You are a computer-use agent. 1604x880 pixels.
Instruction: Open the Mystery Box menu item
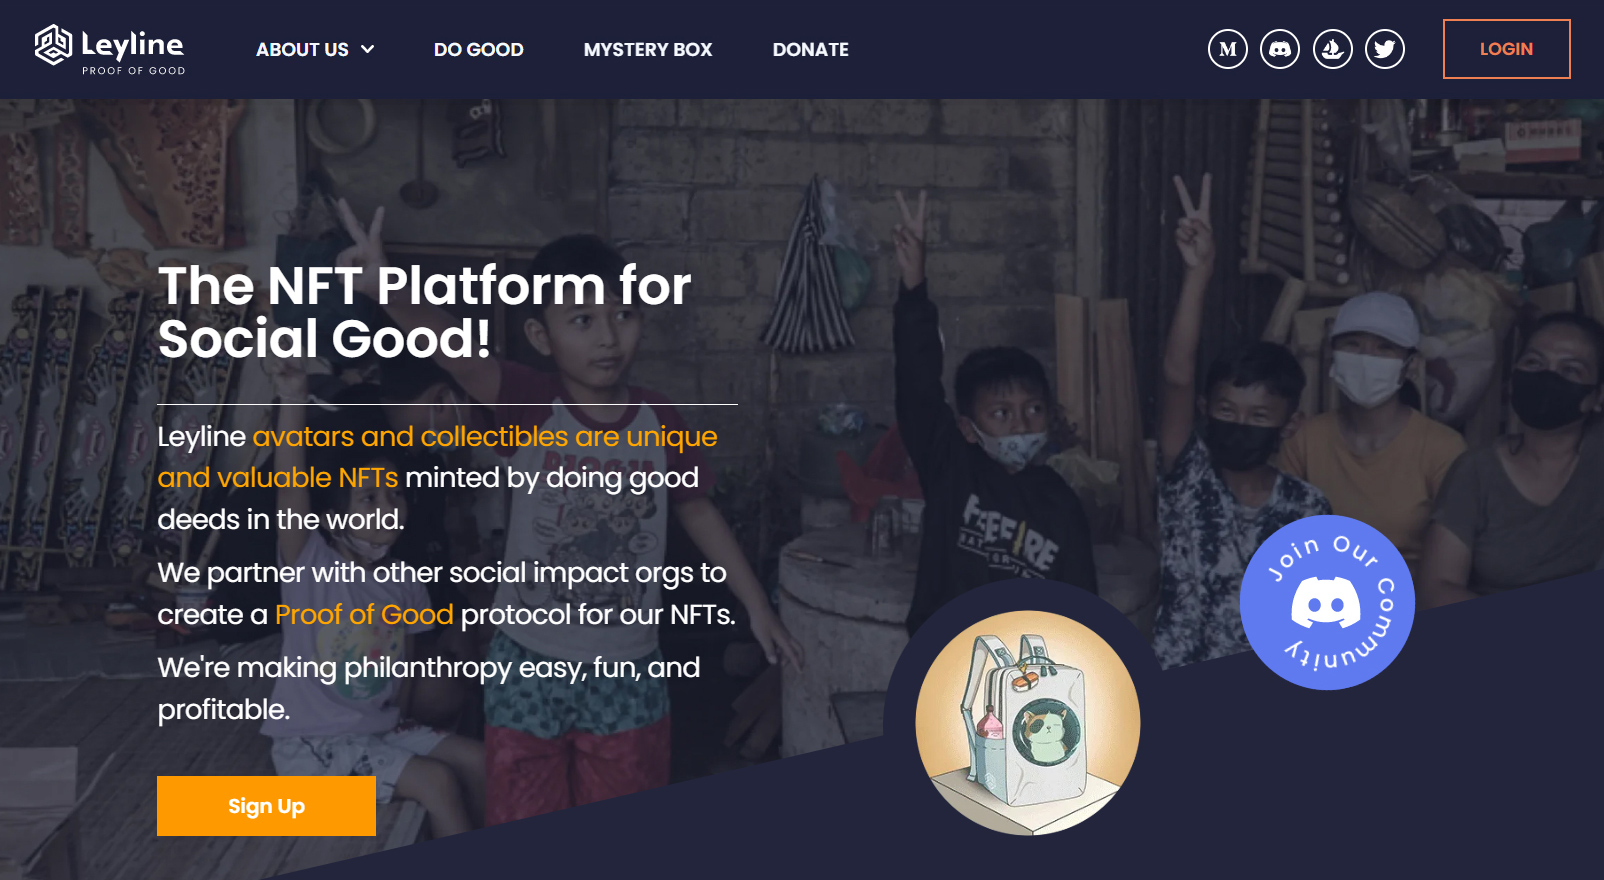(648, 49)
